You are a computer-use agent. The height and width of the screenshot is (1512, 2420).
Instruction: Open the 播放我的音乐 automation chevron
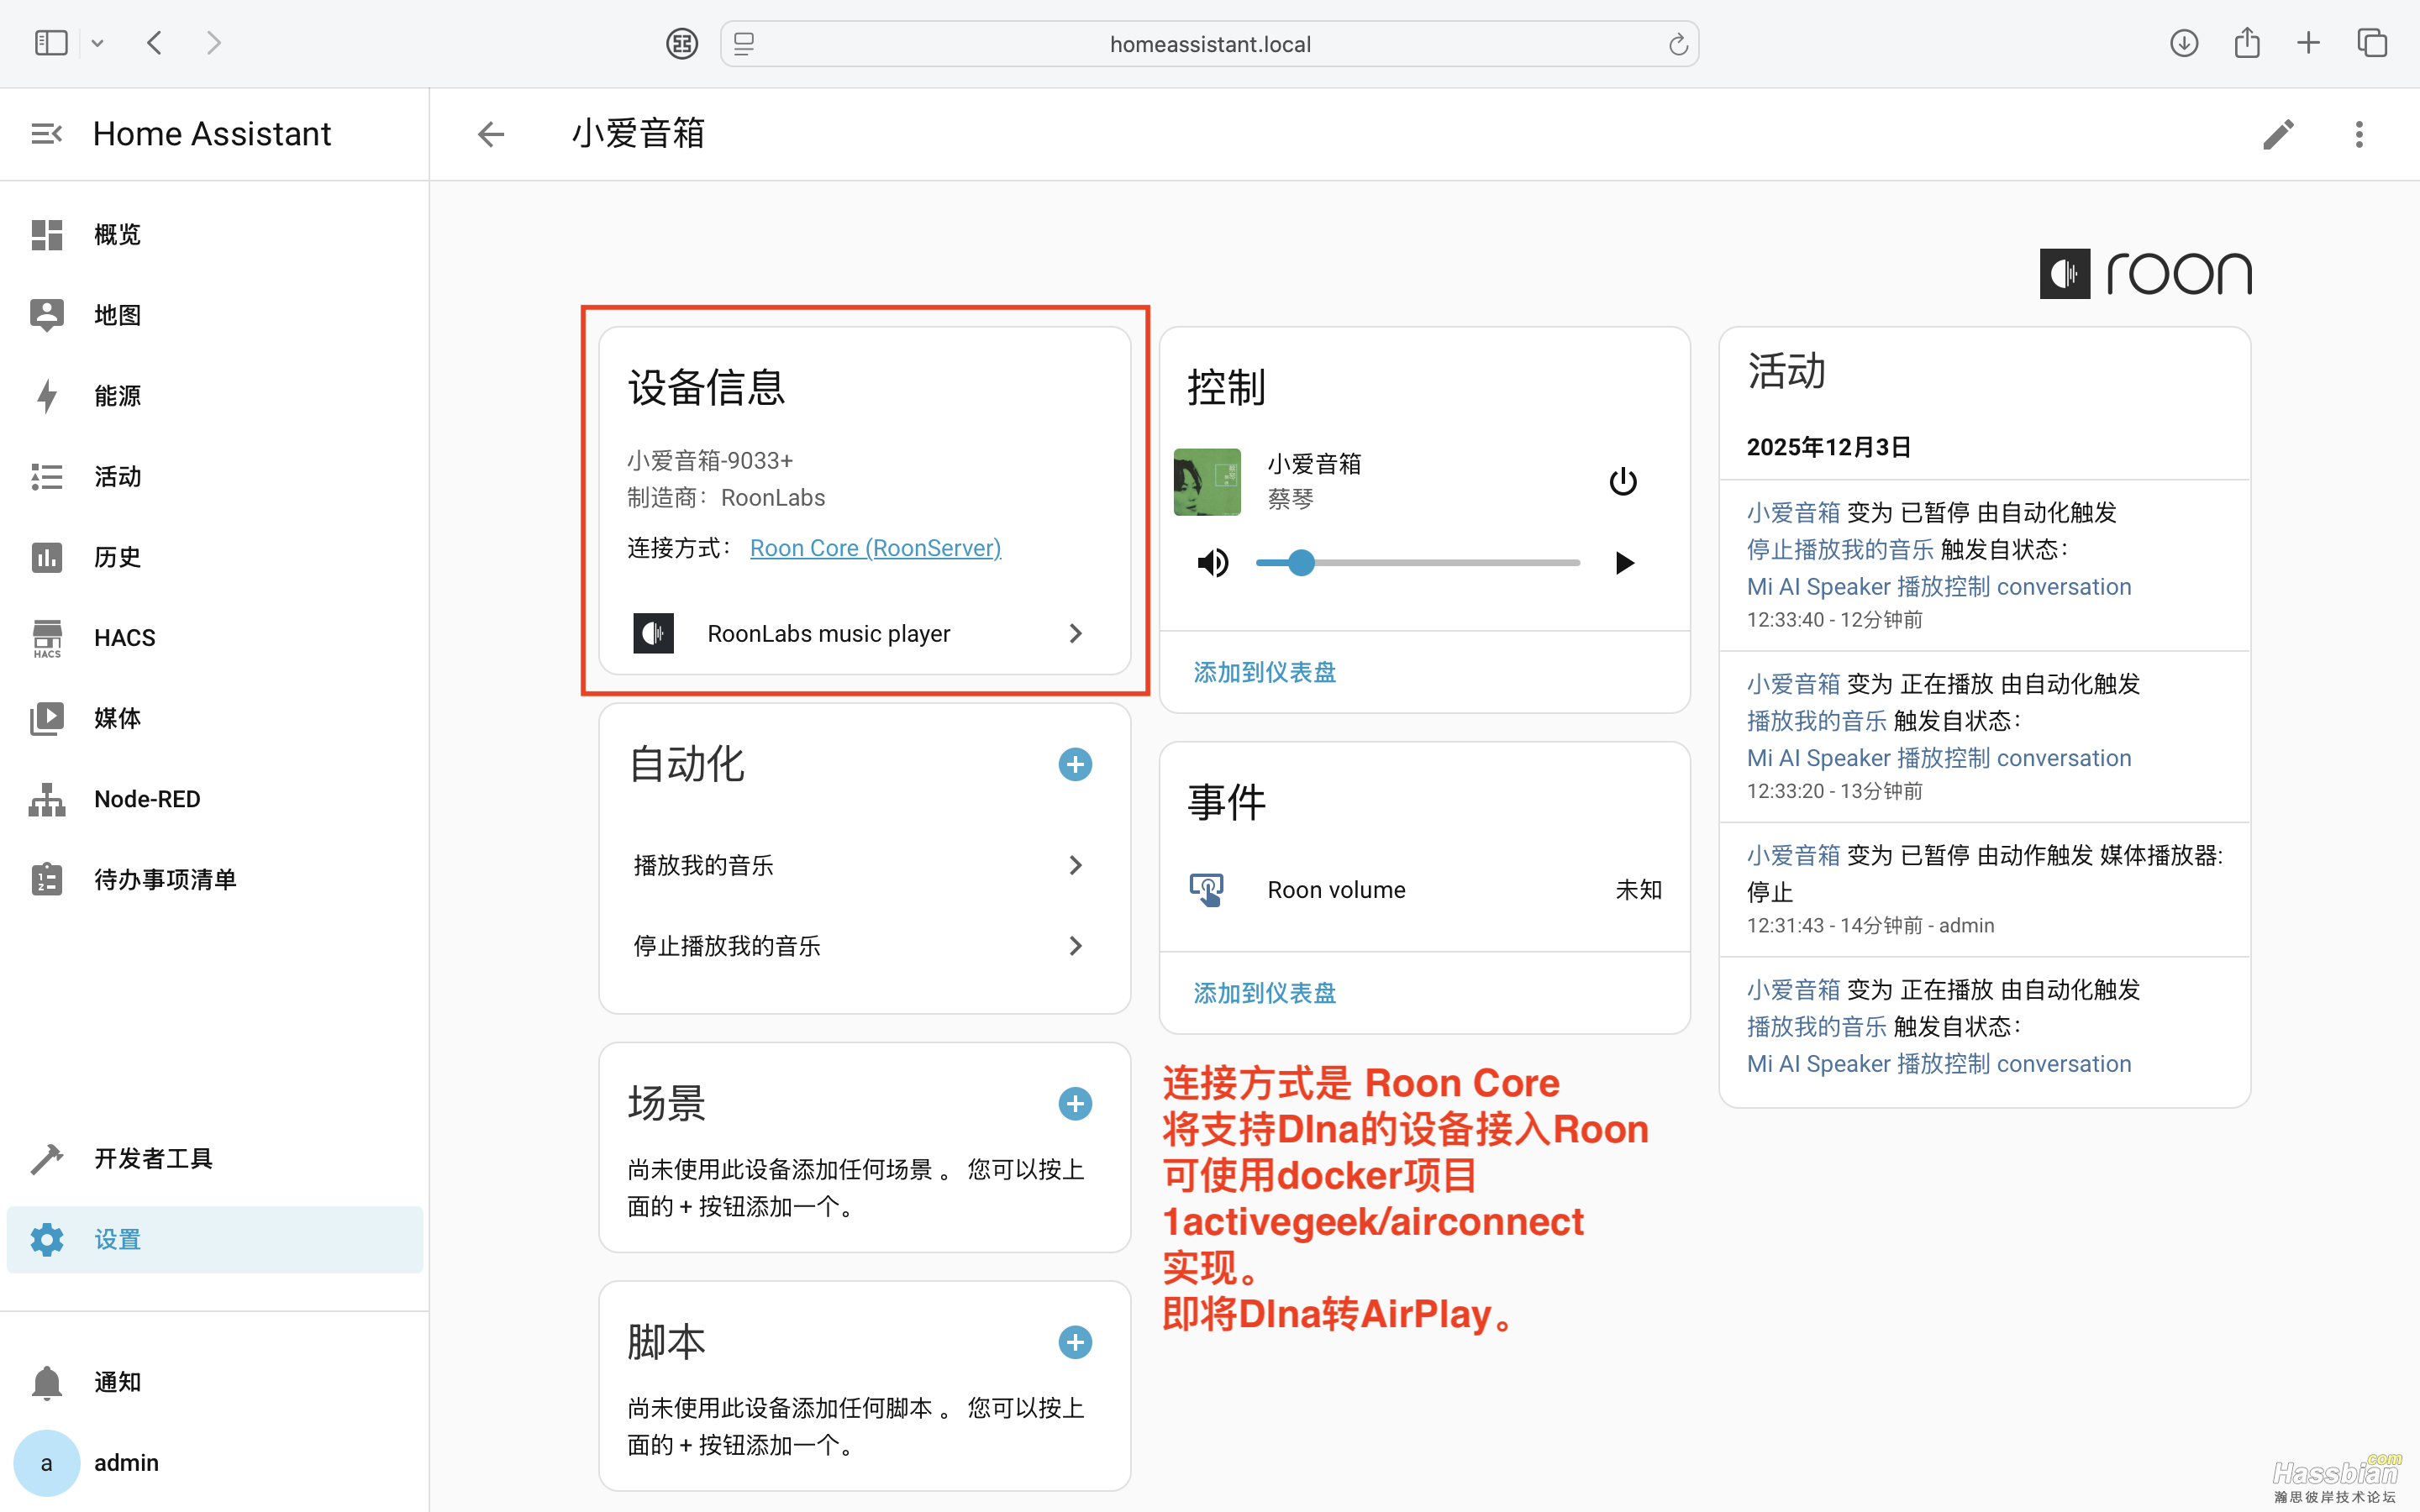1075,865
